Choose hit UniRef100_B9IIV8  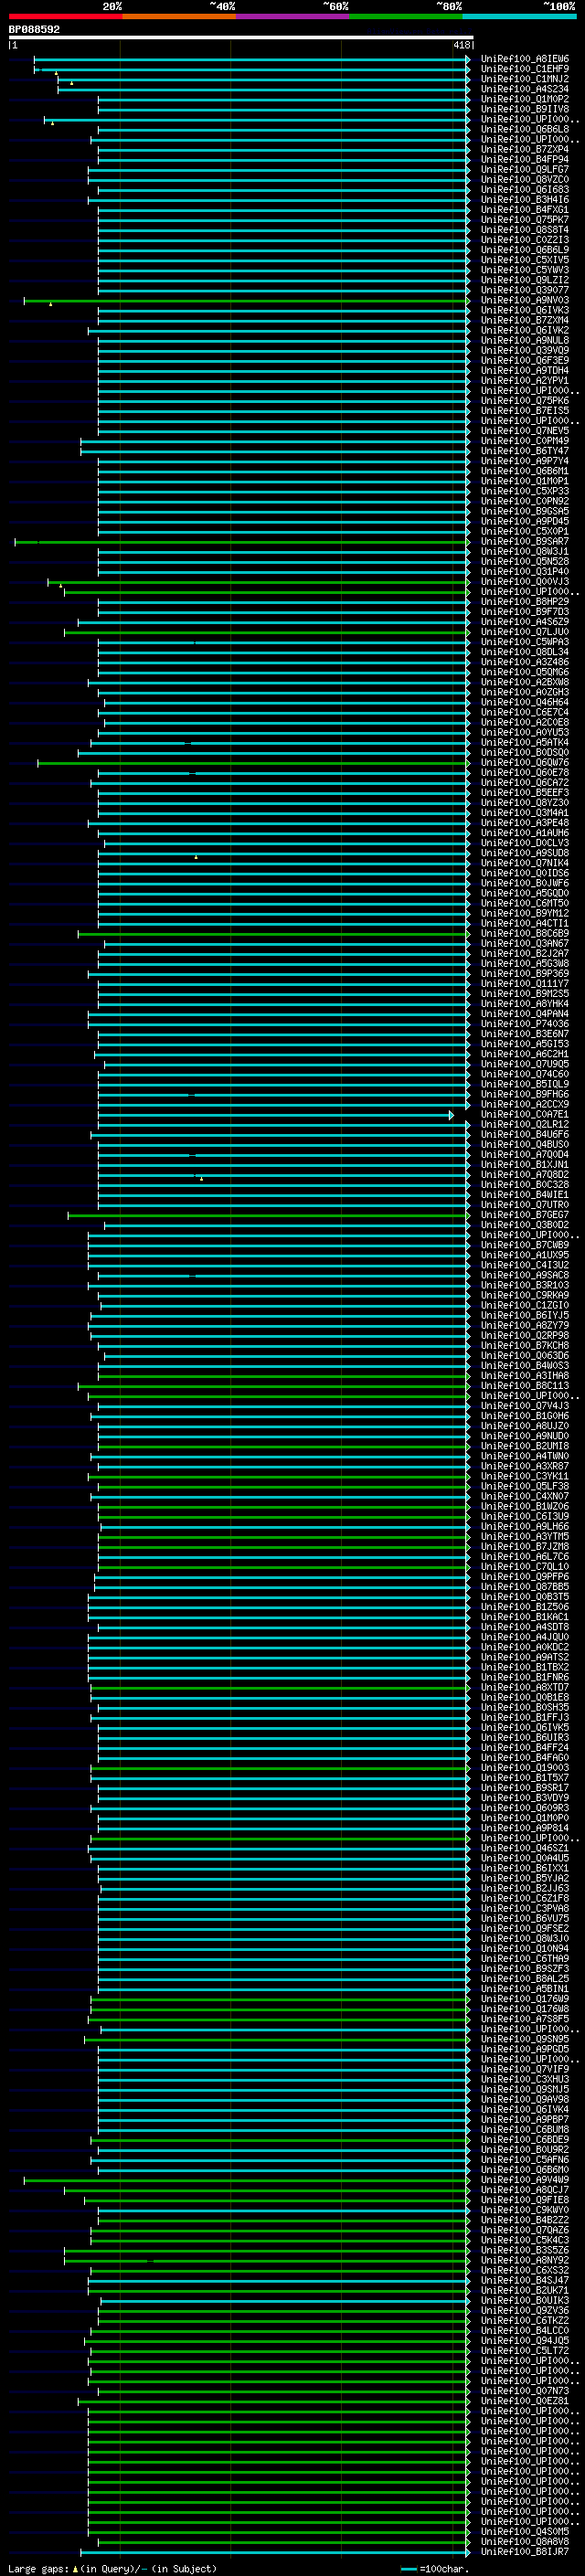point(525,109)
